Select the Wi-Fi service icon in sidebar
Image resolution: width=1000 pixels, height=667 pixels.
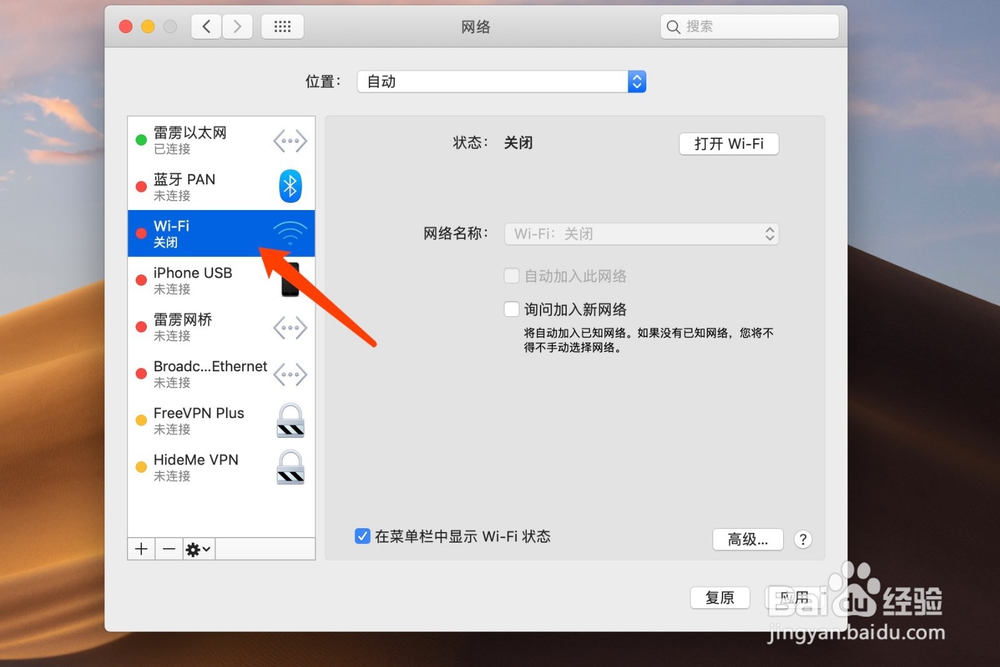tap(289, 232)
